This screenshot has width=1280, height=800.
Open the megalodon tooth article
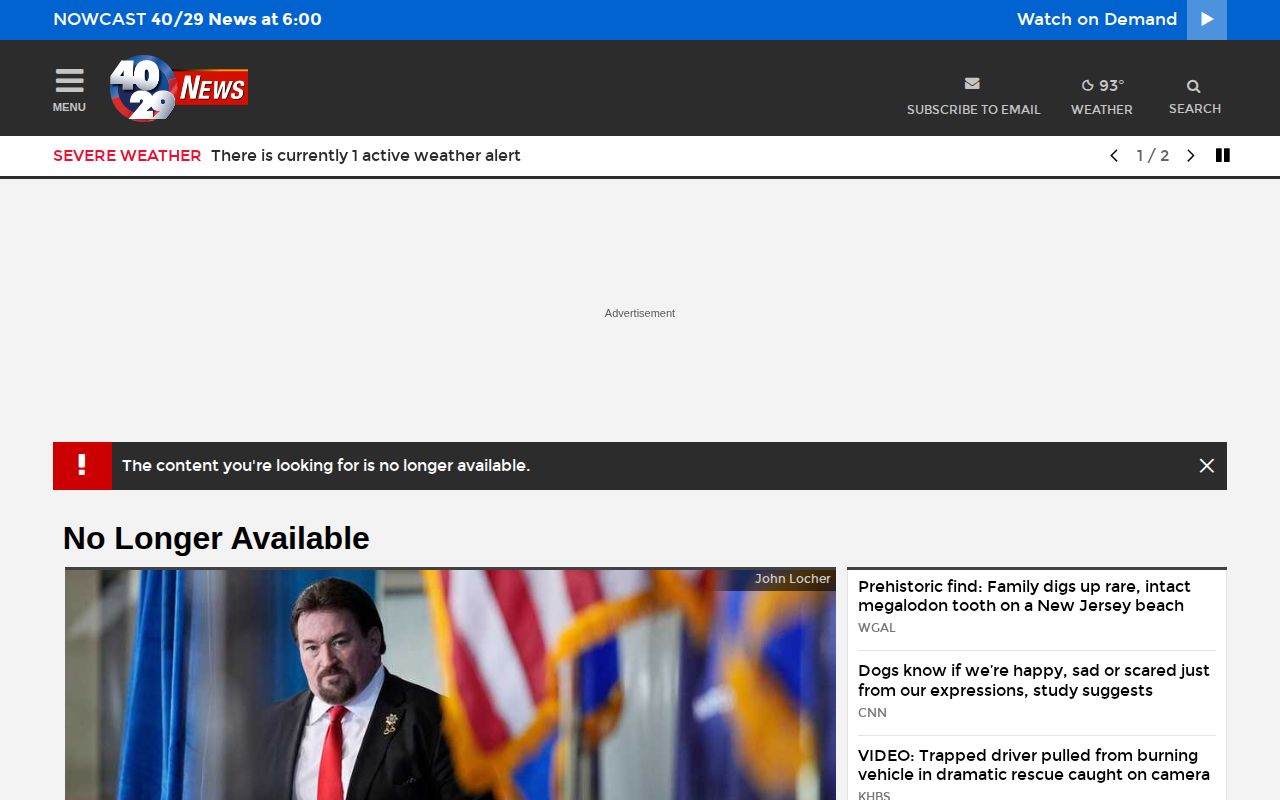(1024, 596)
